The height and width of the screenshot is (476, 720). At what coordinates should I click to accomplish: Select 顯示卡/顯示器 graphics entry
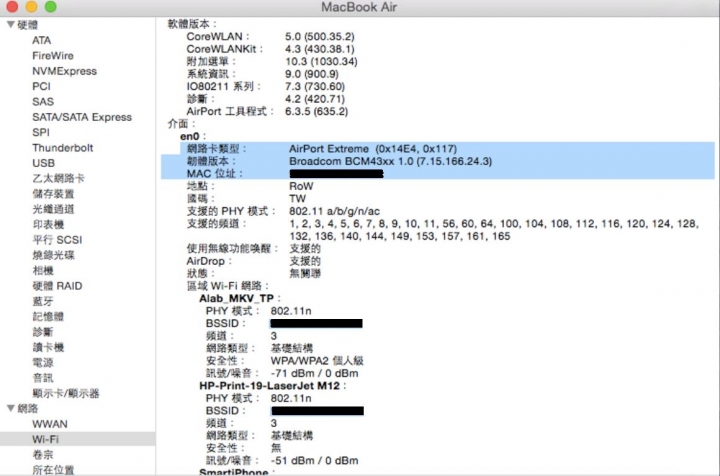[66, 393]
